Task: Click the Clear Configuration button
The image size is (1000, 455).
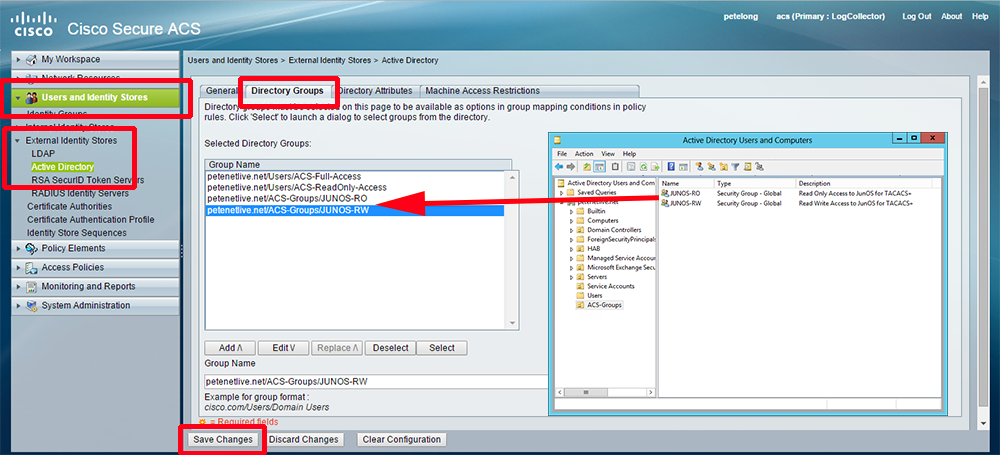Action: (x=402, y=440)
